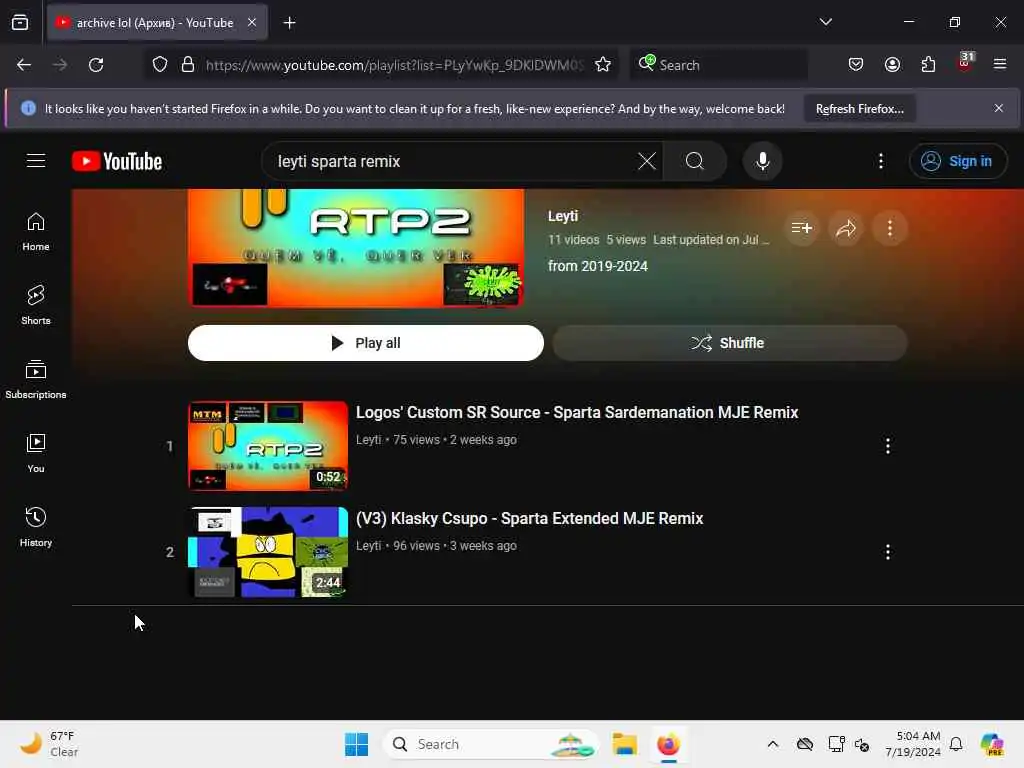Reload the page in Firefox

pyautogui.click(x=96, y=65)
